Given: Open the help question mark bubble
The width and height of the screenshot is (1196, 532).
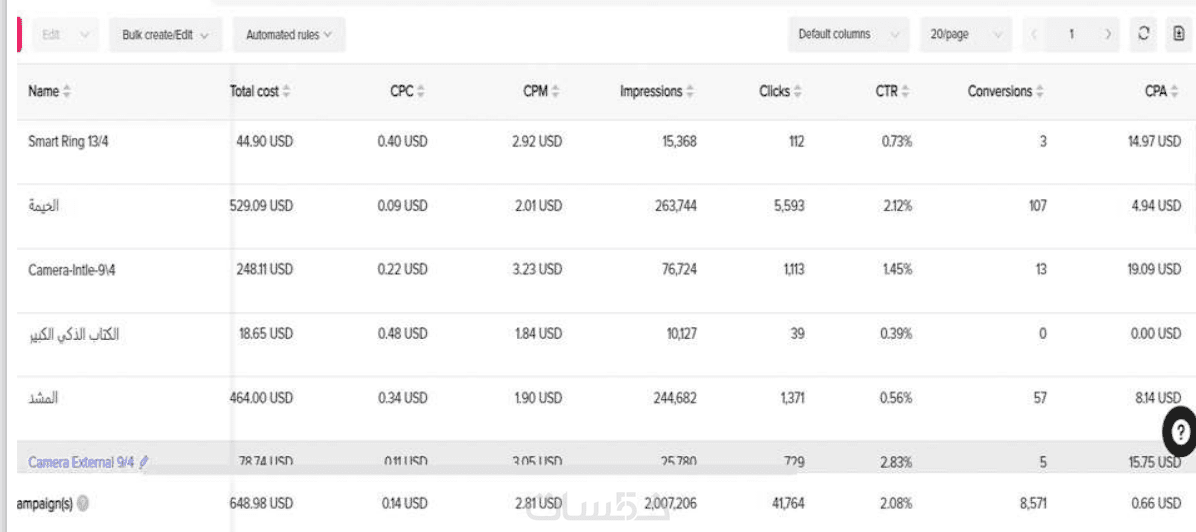Looking at the screenshot, I should [1180, 433].
